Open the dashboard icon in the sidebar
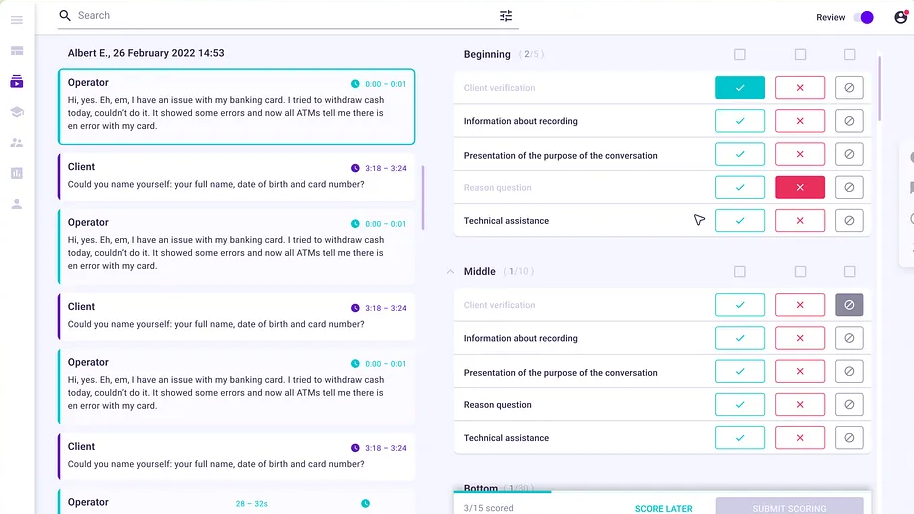The width and height of the screenshot is (914, 514). [x=17, y=51]
